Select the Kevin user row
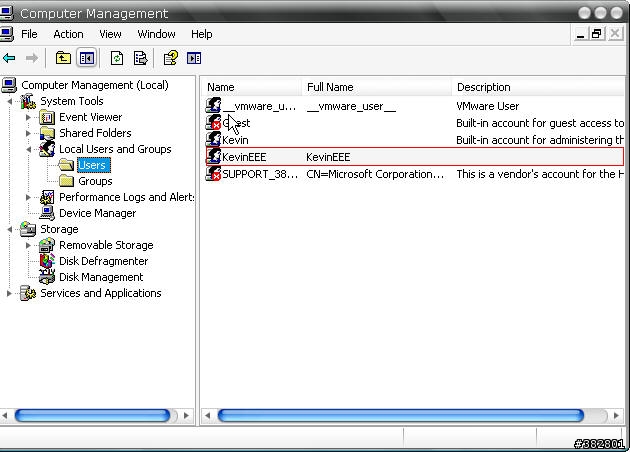The image size is (630, 452). click(415, 140)
